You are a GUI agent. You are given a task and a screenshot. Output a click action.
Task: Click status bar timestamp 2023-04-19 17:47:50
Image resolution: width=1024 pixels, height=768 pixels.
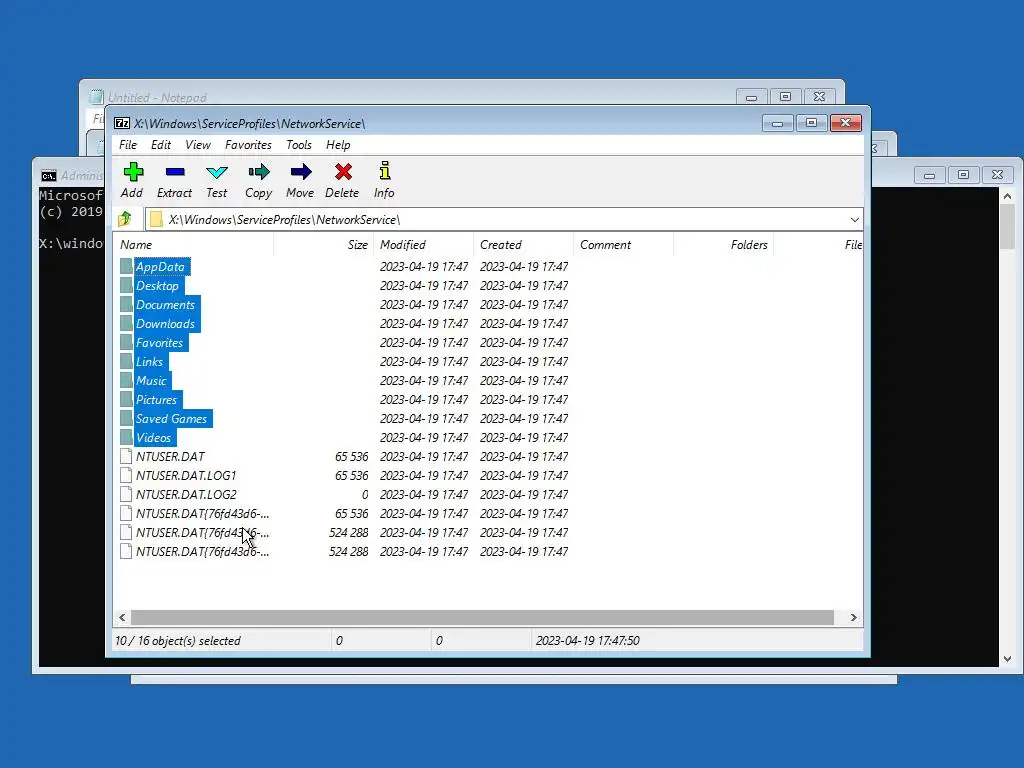tap(588, 641)
